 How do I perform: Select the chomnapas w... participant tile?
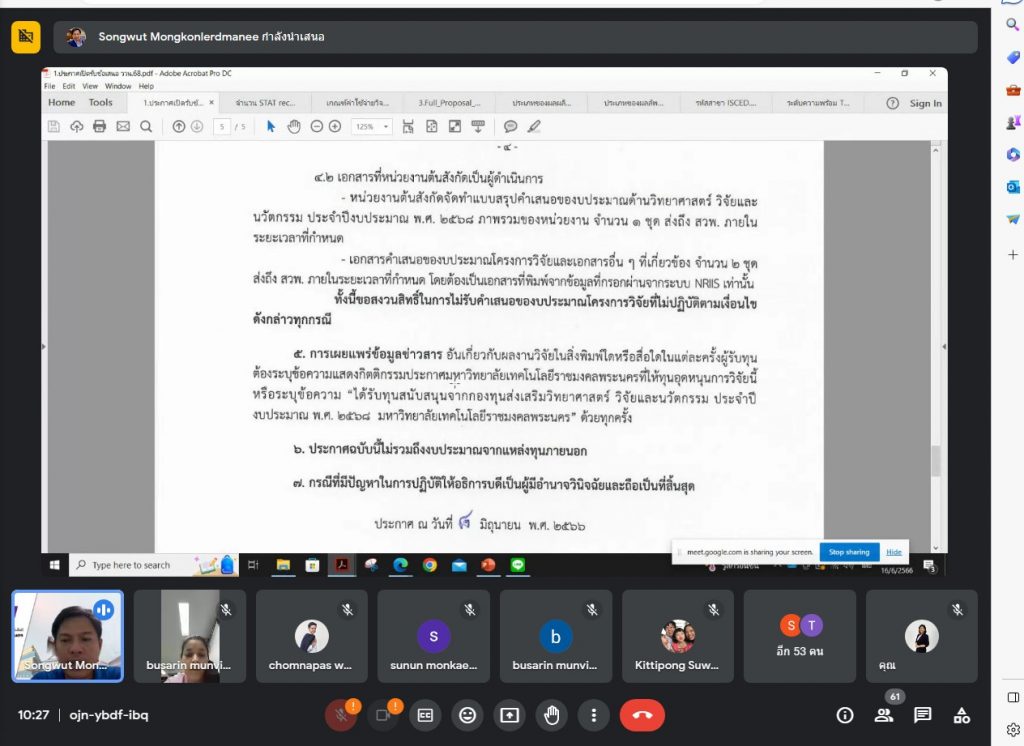[x=311, y=636]
